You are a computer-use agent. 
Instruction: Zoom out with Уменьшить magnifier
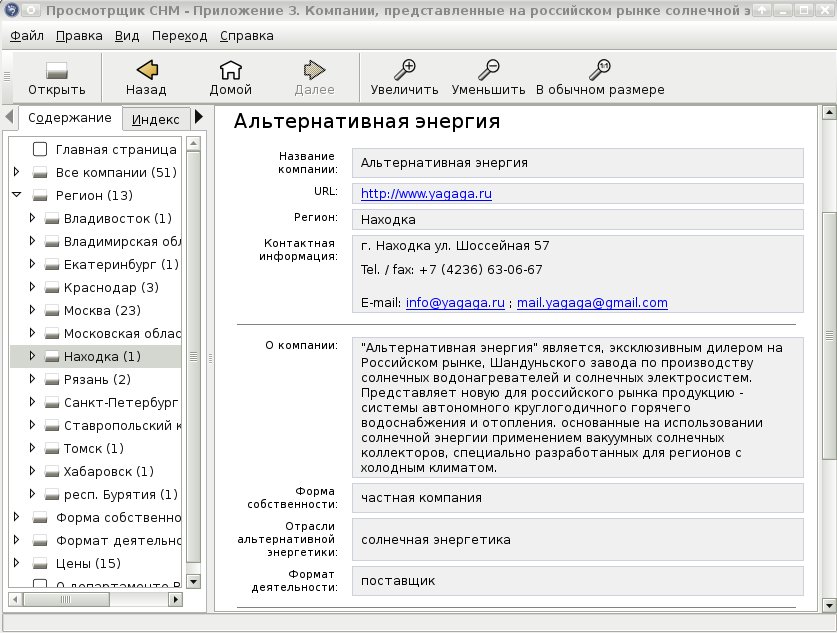click(488, 78)
